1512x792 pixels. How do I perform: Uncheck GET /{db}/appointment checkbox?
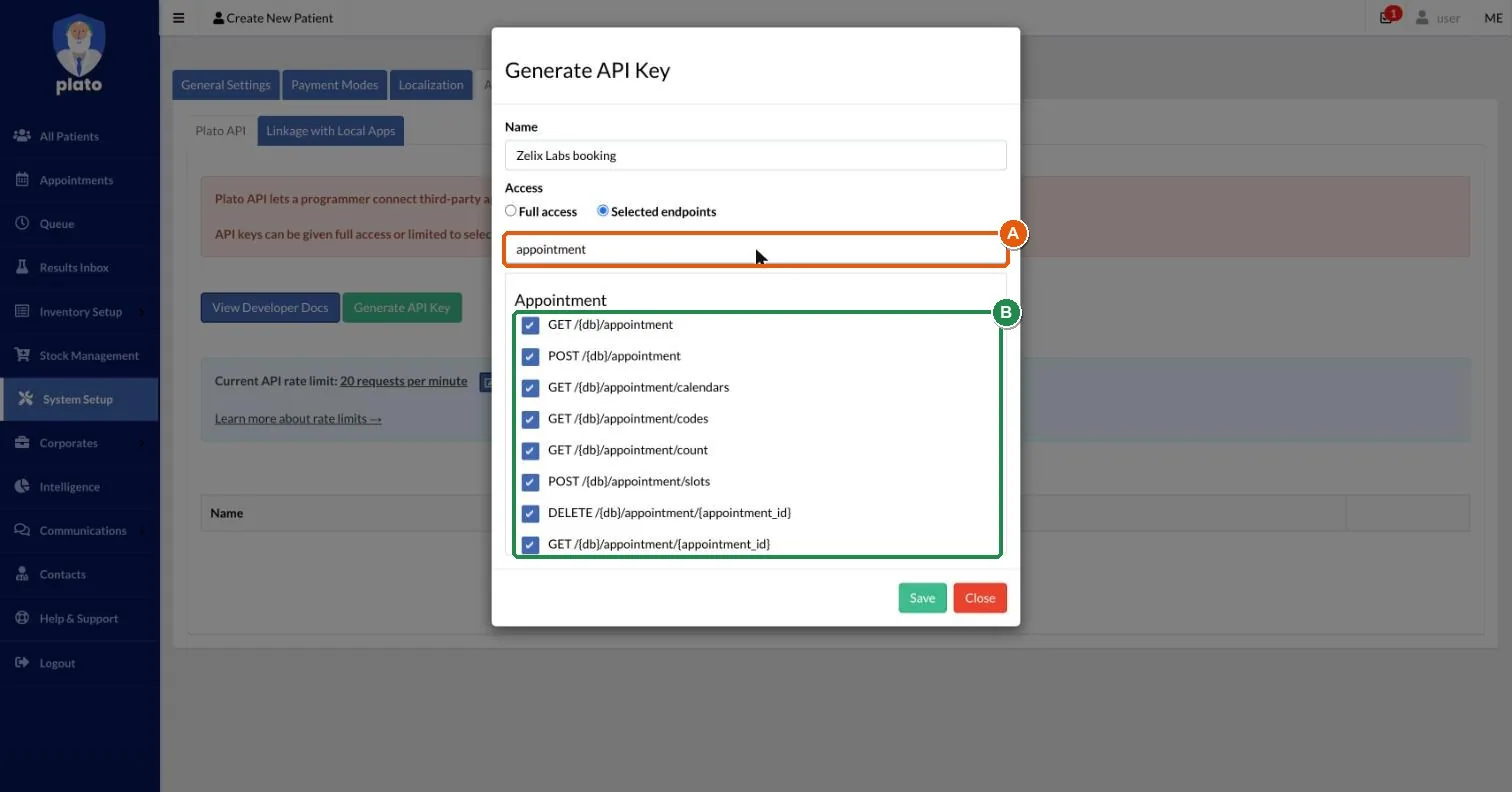(x=530, y=325)
